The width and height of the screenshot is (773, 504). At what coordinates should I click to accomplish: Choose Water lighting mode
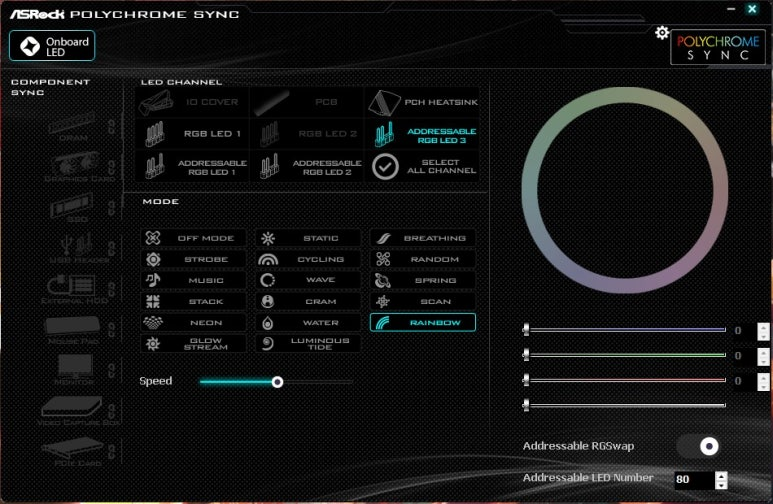point(308,323)
